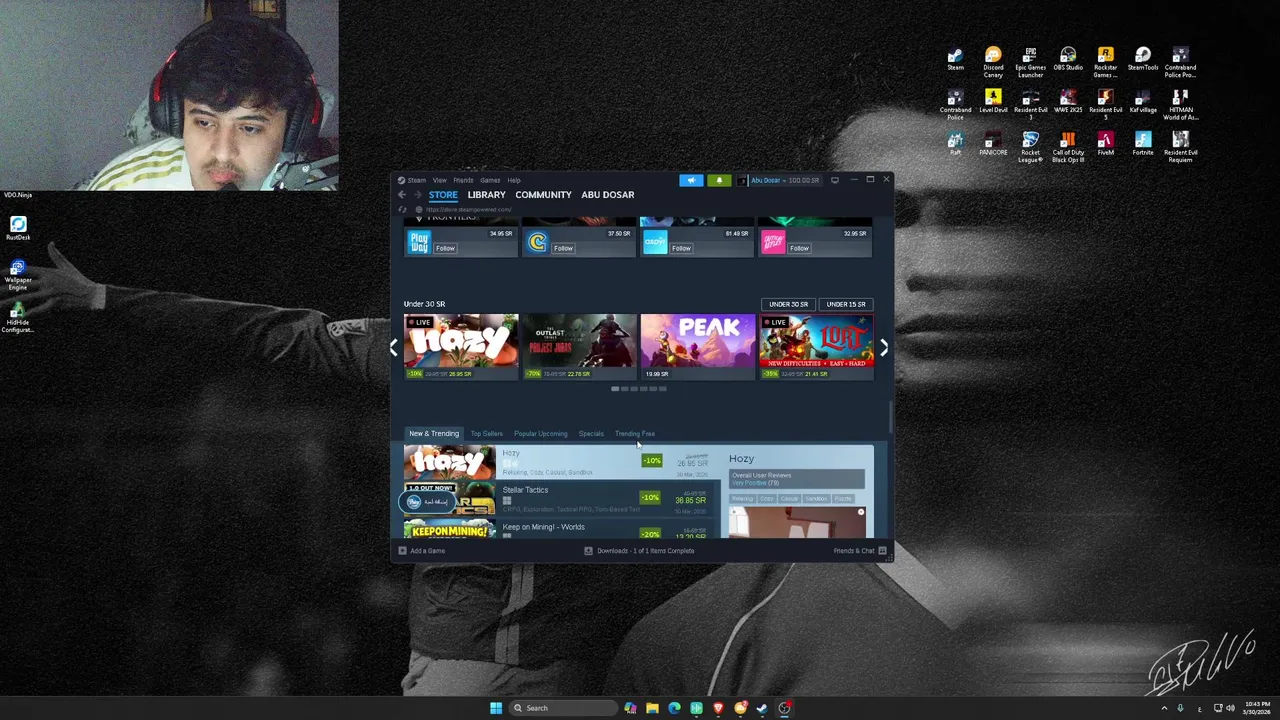Click the Sandbox tag for Hozy
Image resolution: width=1280 pixels, height=720 pixels.
(x=816, y=498)
